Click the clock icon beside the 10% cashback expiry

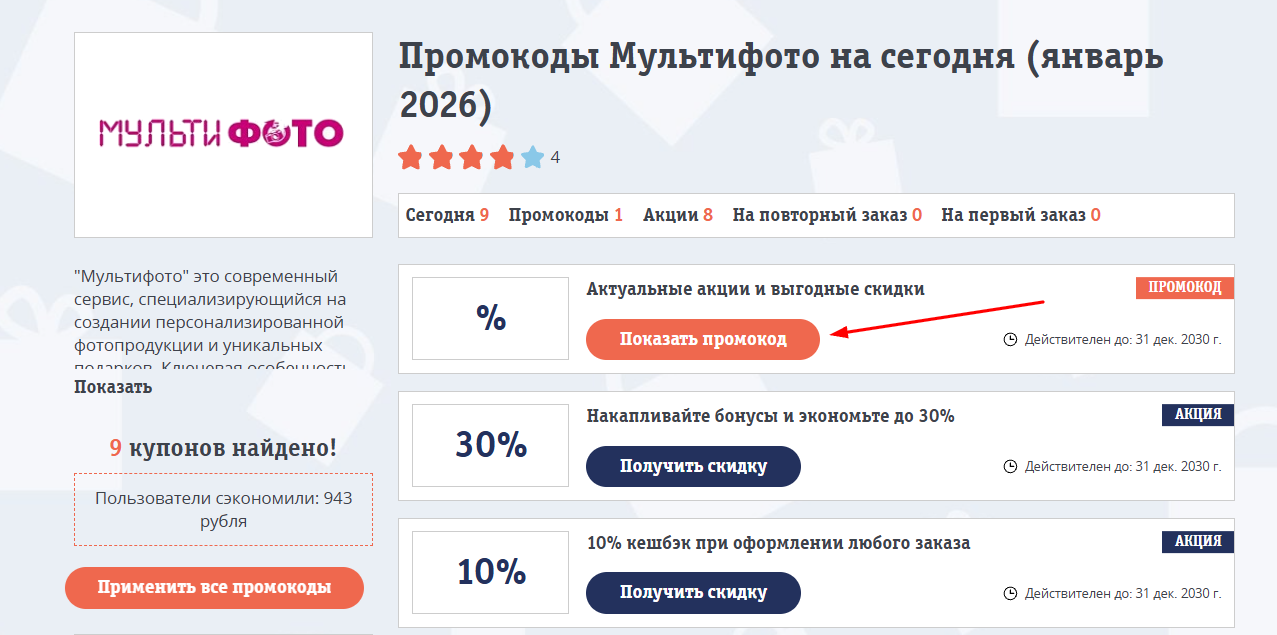[1013, 592]
